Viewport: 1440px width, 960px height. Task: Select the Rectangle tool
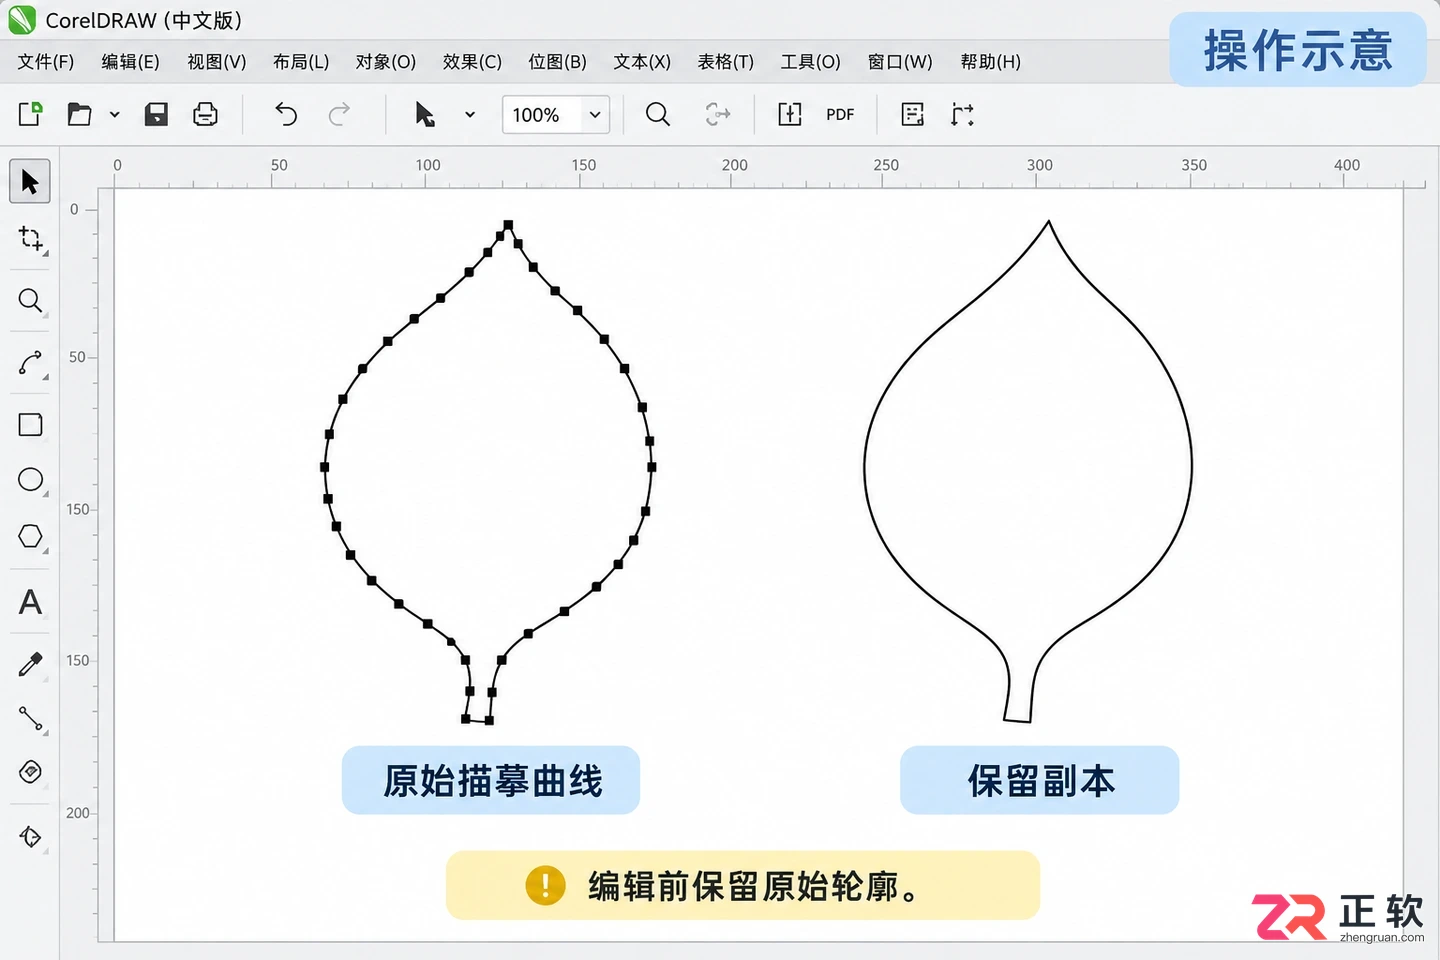(x=31, y=425)
